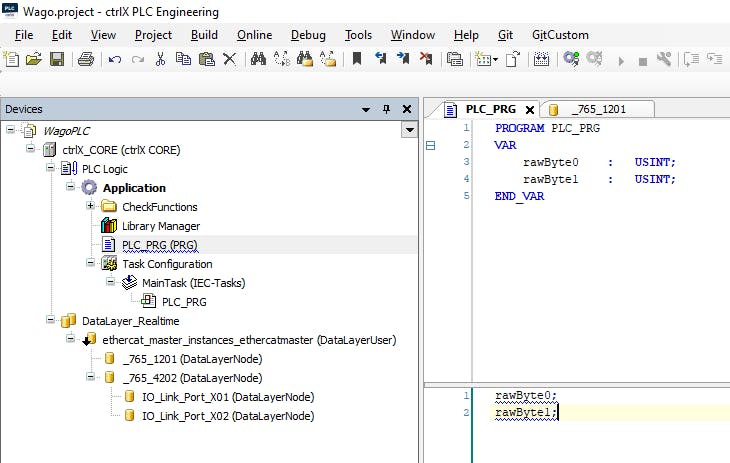Open the Git menu
Viewport: 730px width, 463px height.
click(505, 35)
